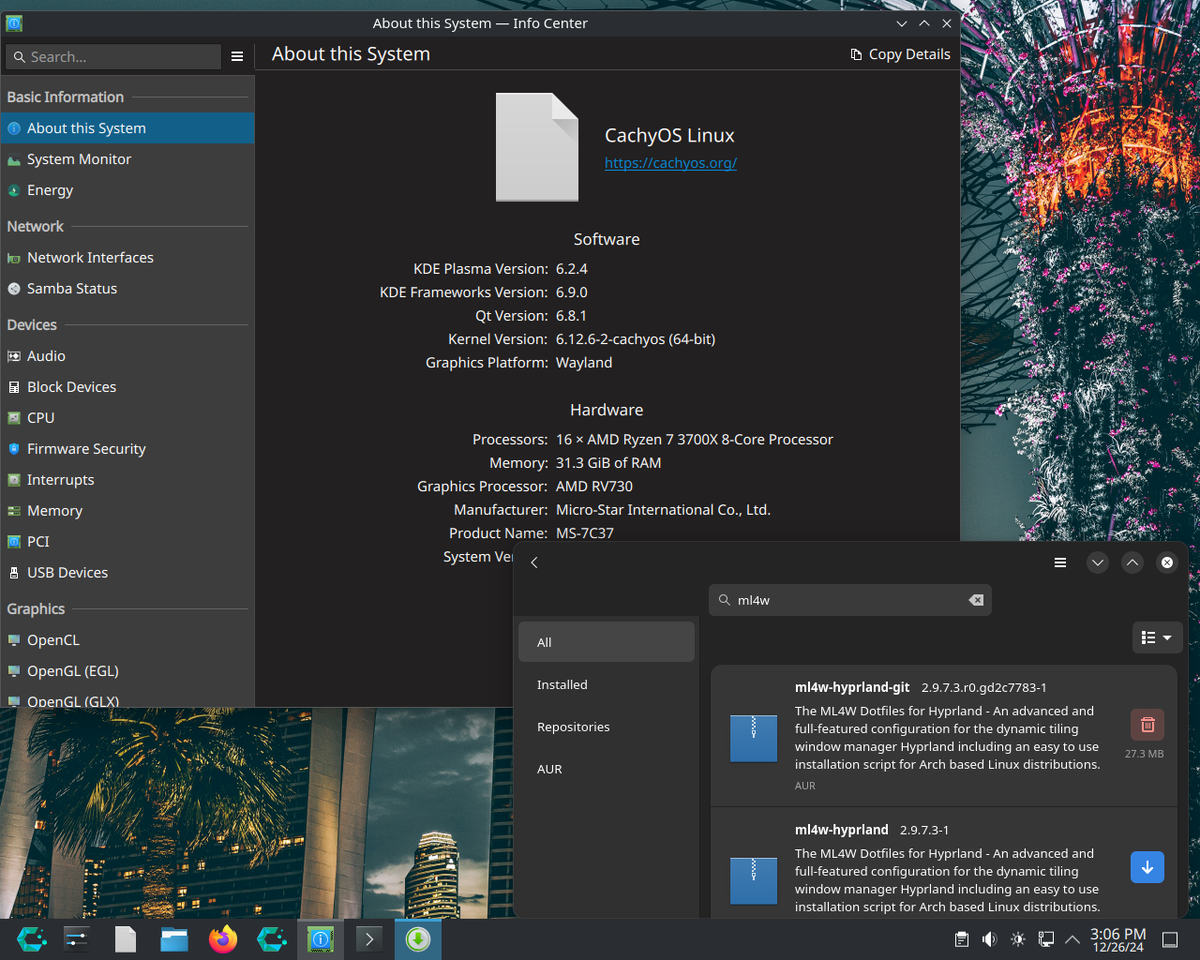The height and width of the screenshot is (960, 1200).
Task: Click the ml4w-hyprland package name
Action: tap(841, 830)
